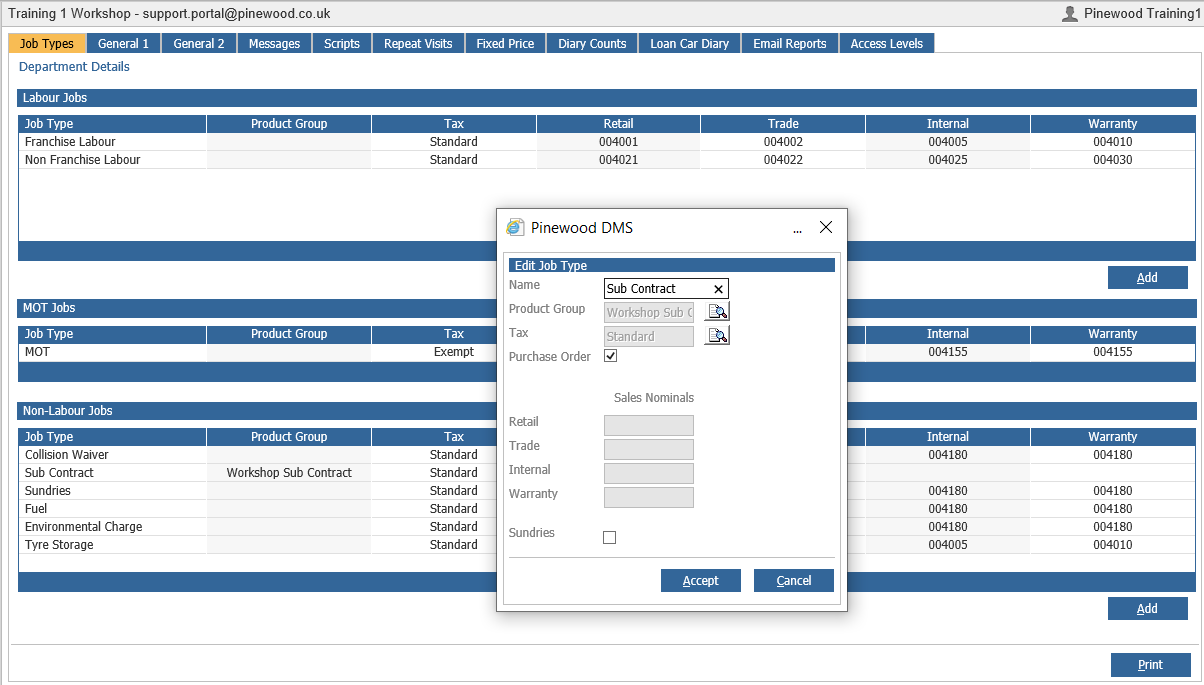Switch to the General 1 tab

(x=124, y=43)
